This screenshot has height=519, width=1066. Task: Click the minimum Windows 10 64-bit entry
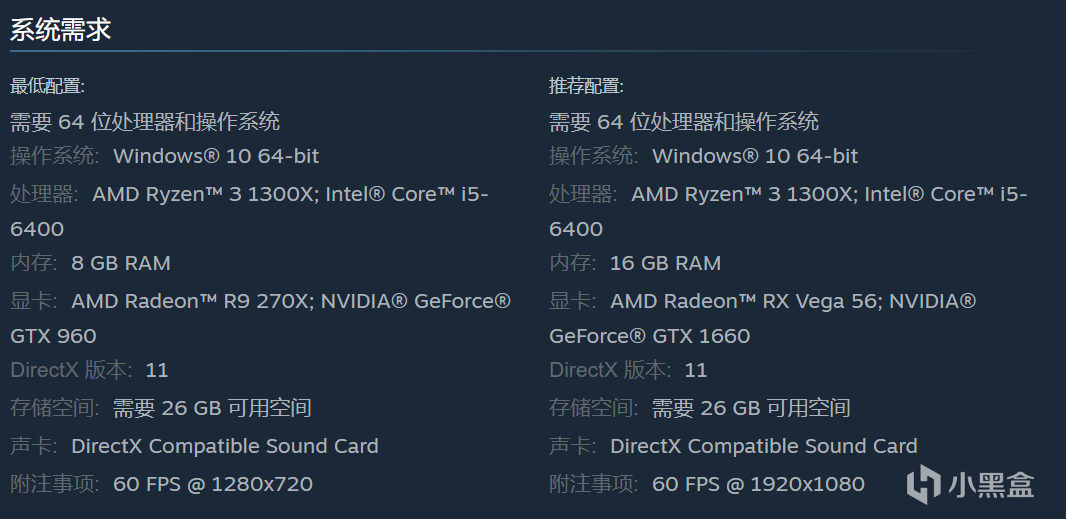[216, 156]
